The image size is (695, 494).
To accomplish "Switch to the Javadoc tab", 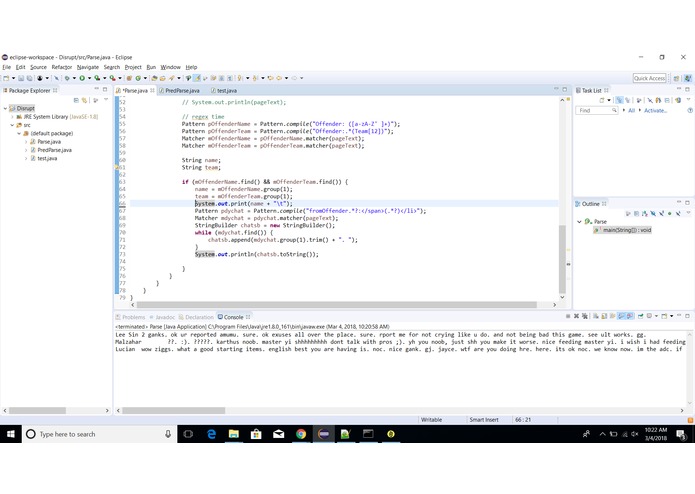I will click(162, 317).
